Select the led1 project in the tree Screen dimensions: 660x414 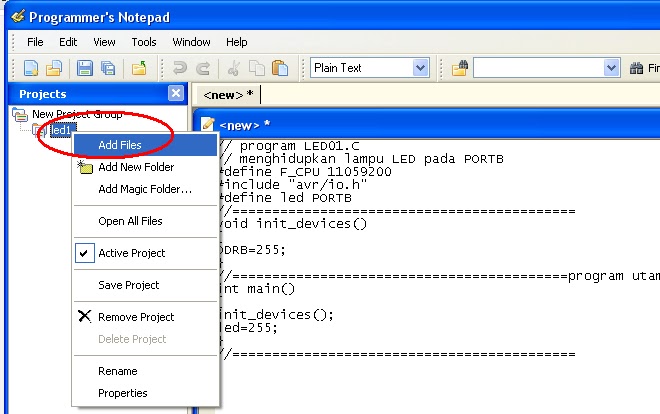(x=62, y=130)
